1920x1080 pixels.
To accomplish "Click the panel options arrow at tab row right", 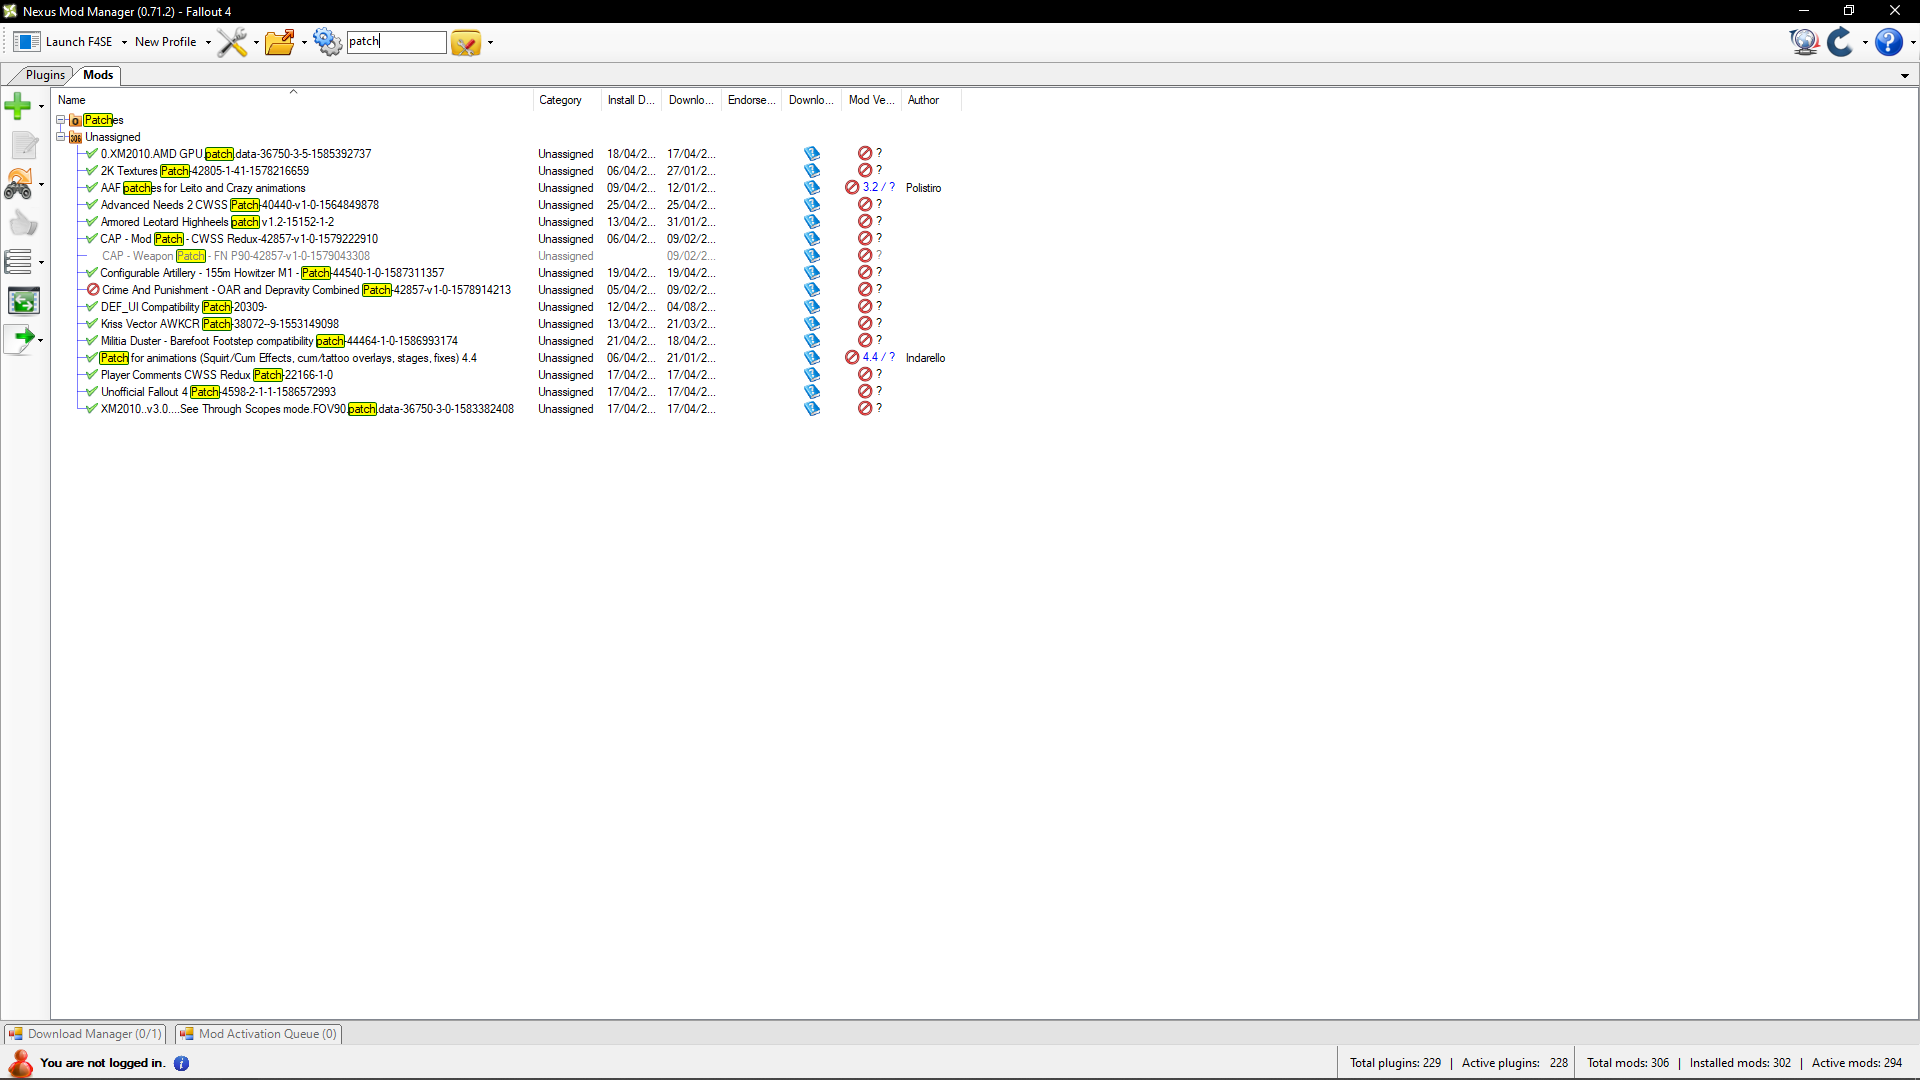I will pyautogui.click(x=1905, y=76).
